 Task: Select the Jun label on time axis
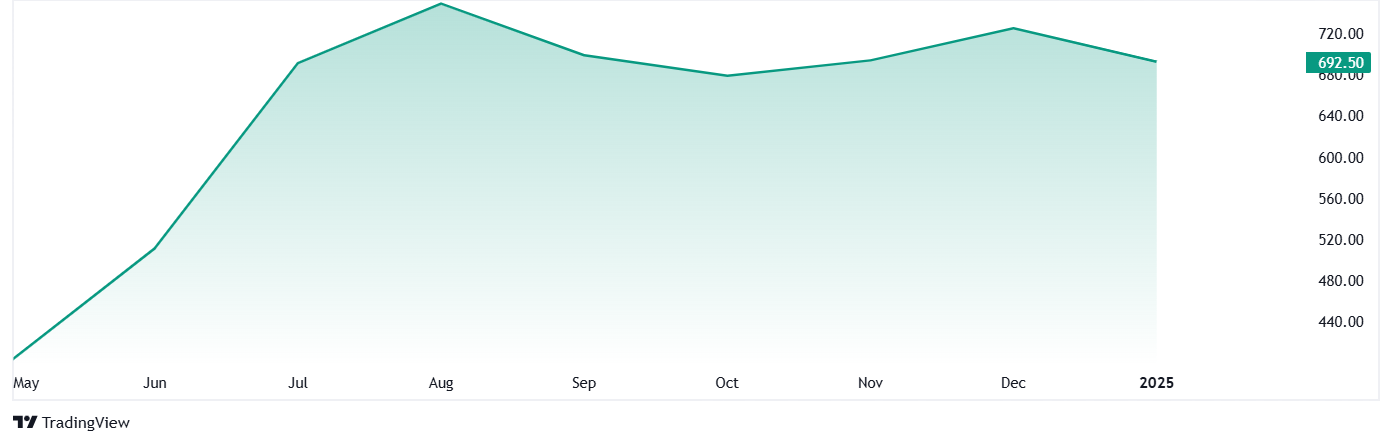click(155, 383)
